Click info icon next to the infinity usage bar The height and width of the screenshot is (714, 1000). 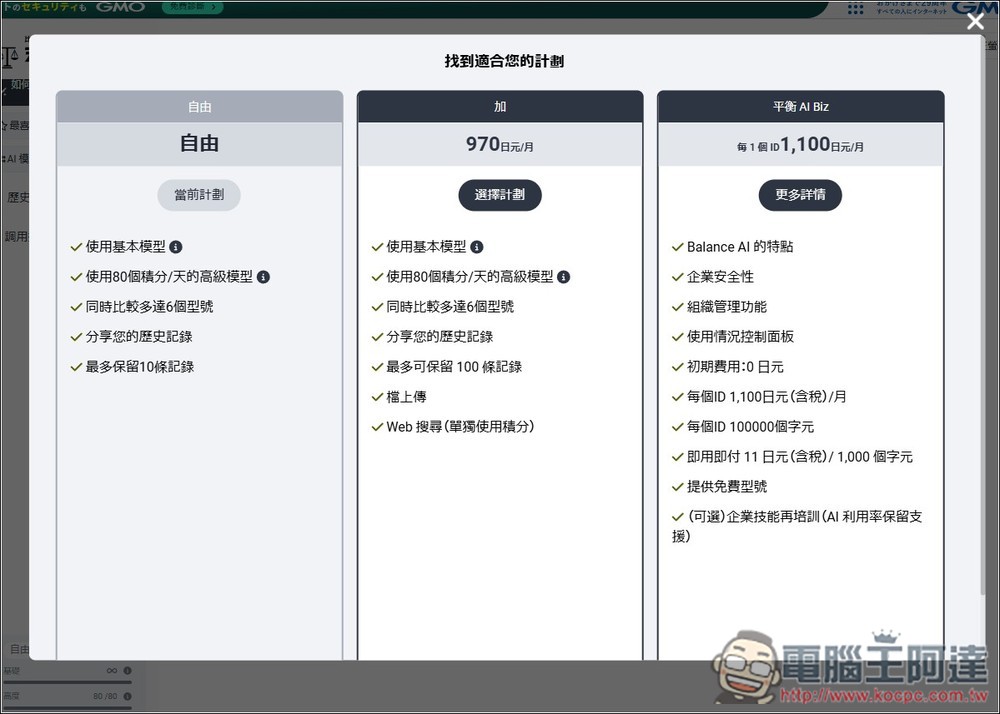[x=128, y=671]
